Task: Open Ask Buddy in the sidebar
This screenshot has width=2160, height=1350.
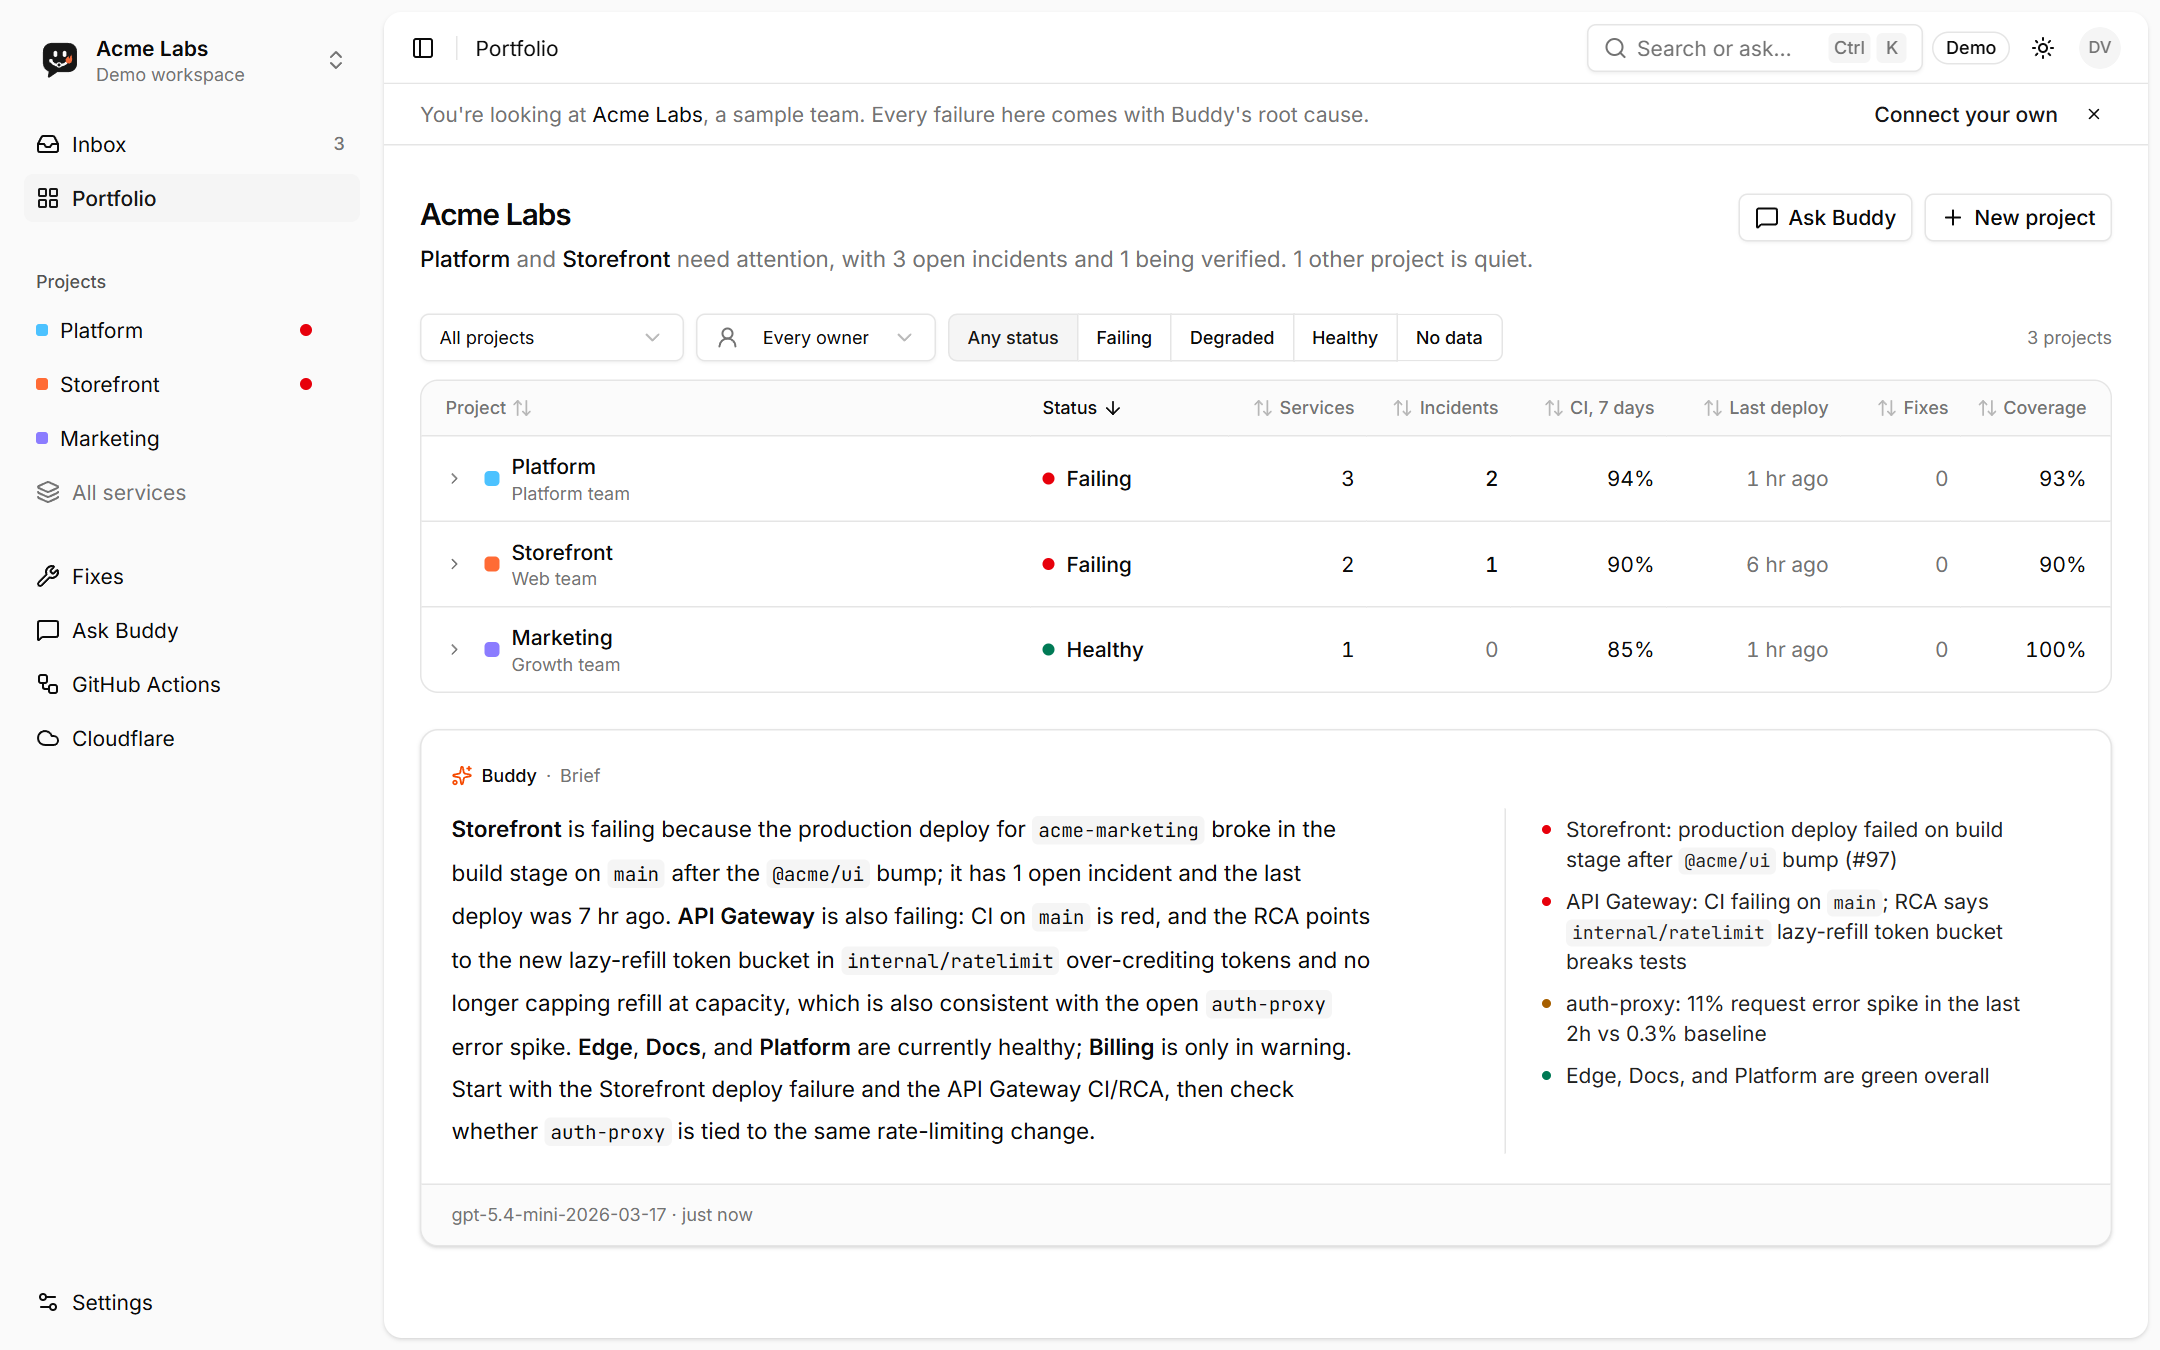Action: [x=192, y=630]
